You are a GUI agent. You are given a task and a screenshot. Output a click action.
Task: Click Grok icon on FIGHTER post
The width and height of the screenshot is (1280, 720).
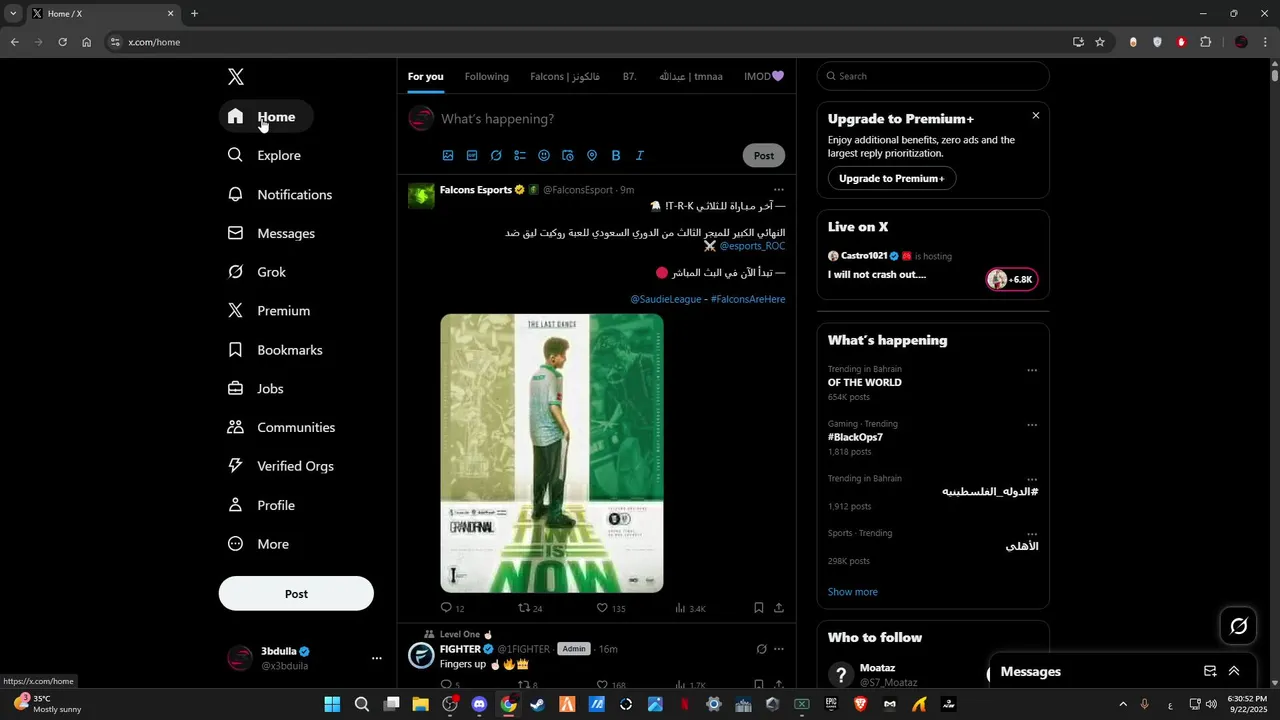(x=761, y=649)
